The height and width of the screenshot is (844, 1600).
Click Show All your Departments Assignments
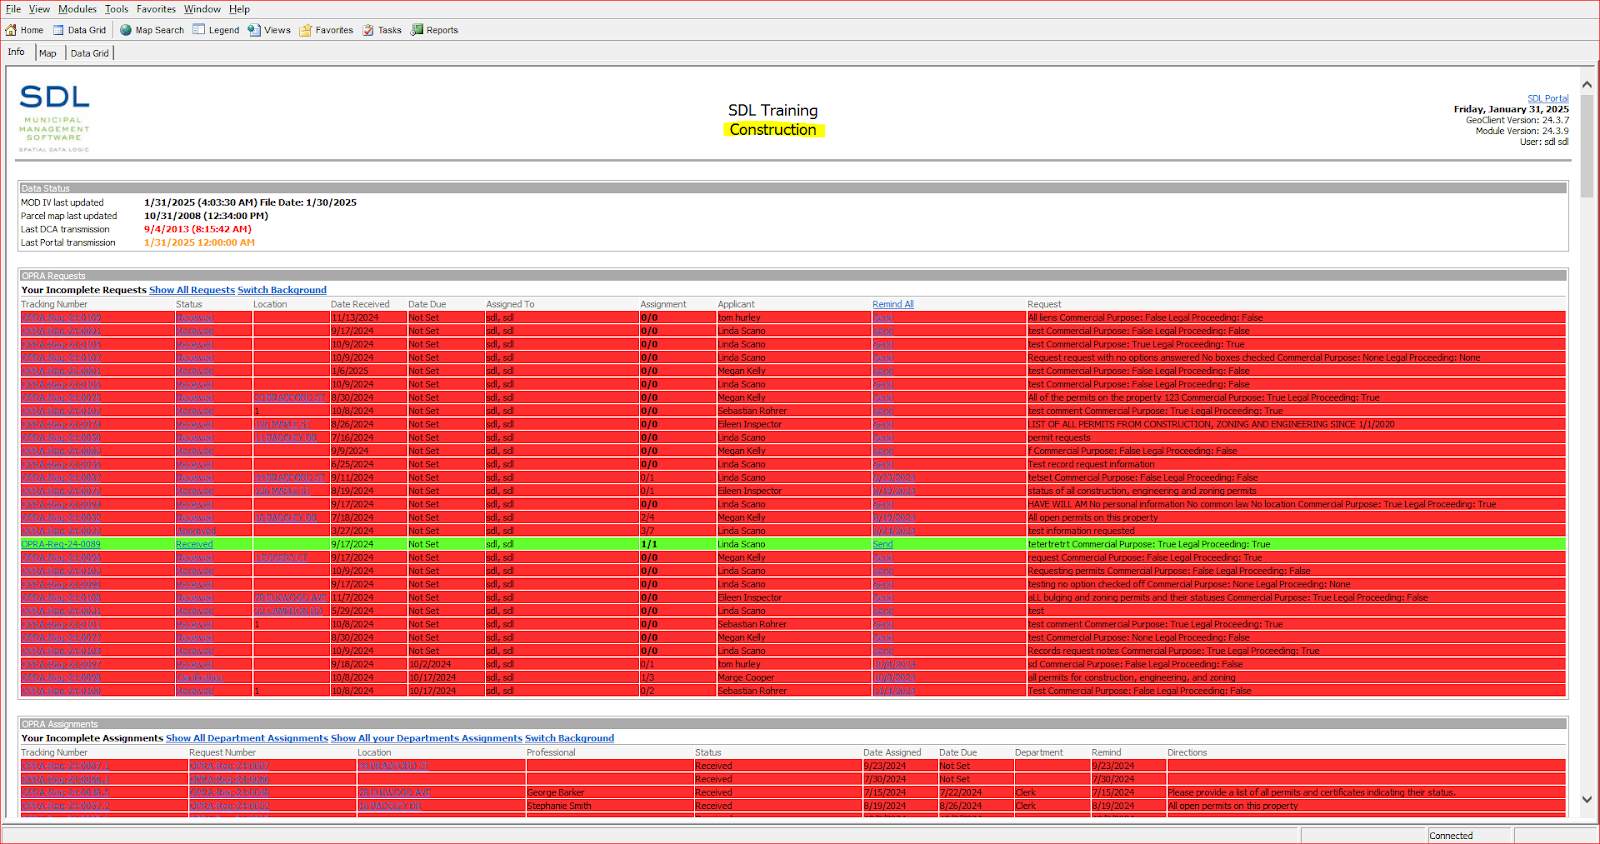(x=427, y=738)
